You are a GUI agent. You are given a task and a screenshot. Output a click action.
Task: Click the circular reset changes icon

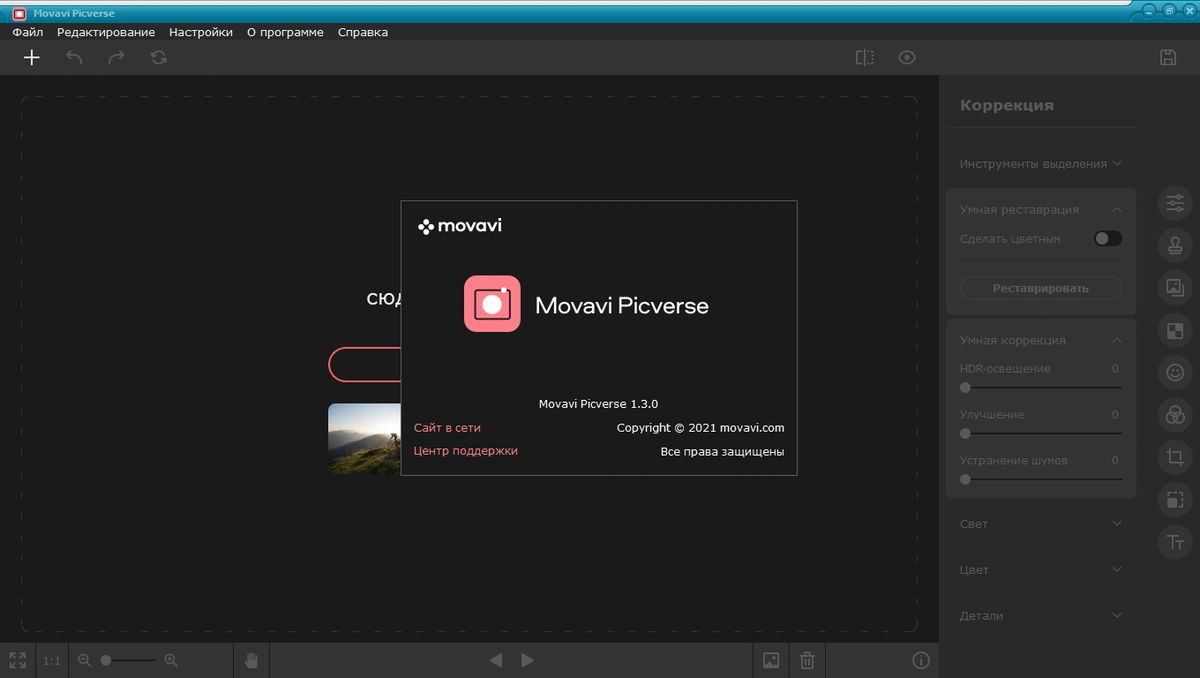click(x=158, y=57)
